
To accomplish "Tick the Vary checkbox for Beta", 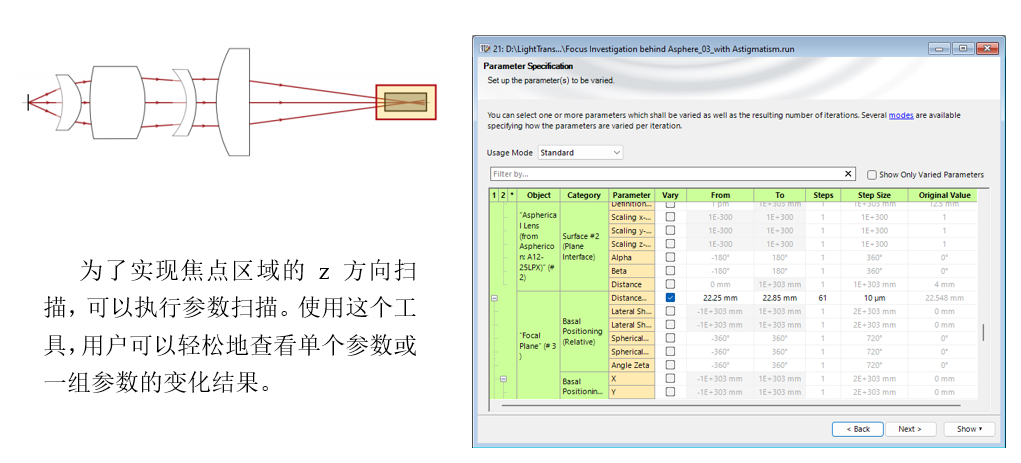I will pos(670,271).
